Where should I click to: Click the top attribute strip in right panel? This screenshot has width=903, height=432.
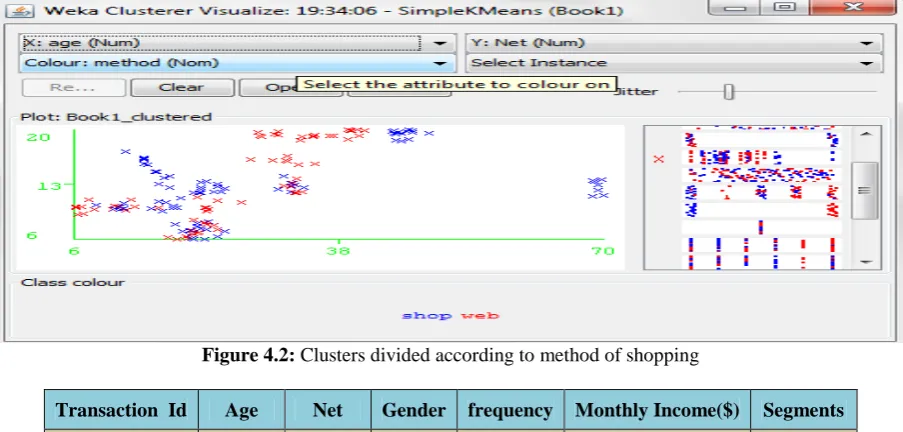tap(760, 128)
